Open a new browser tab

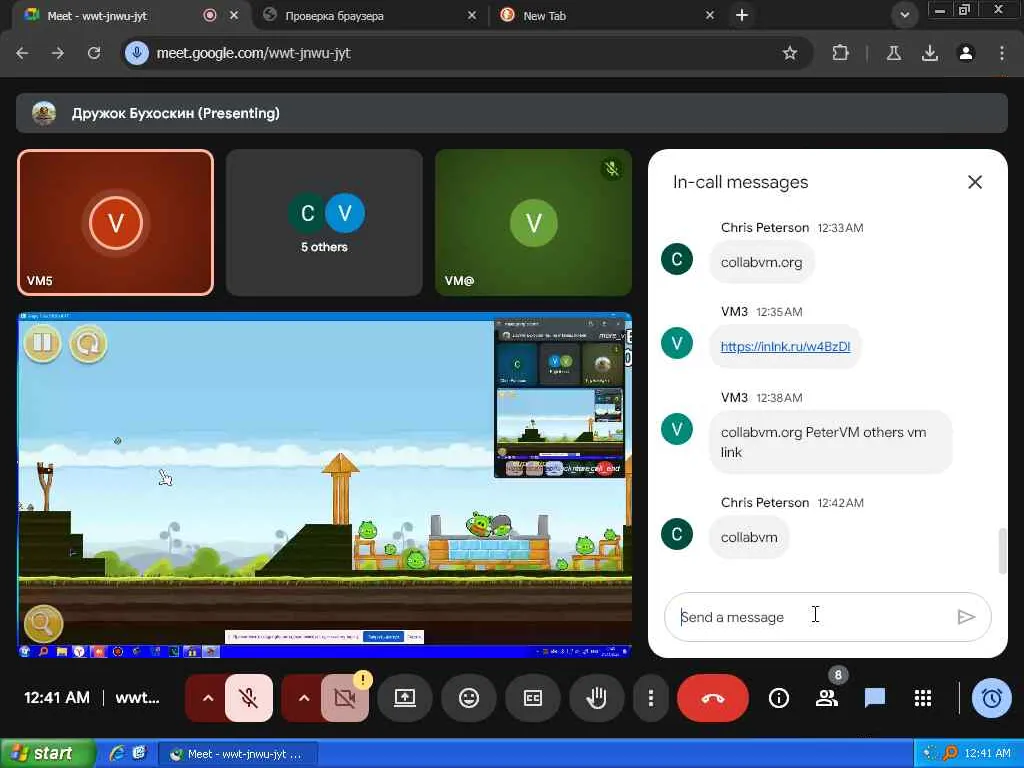coord(742,15)
